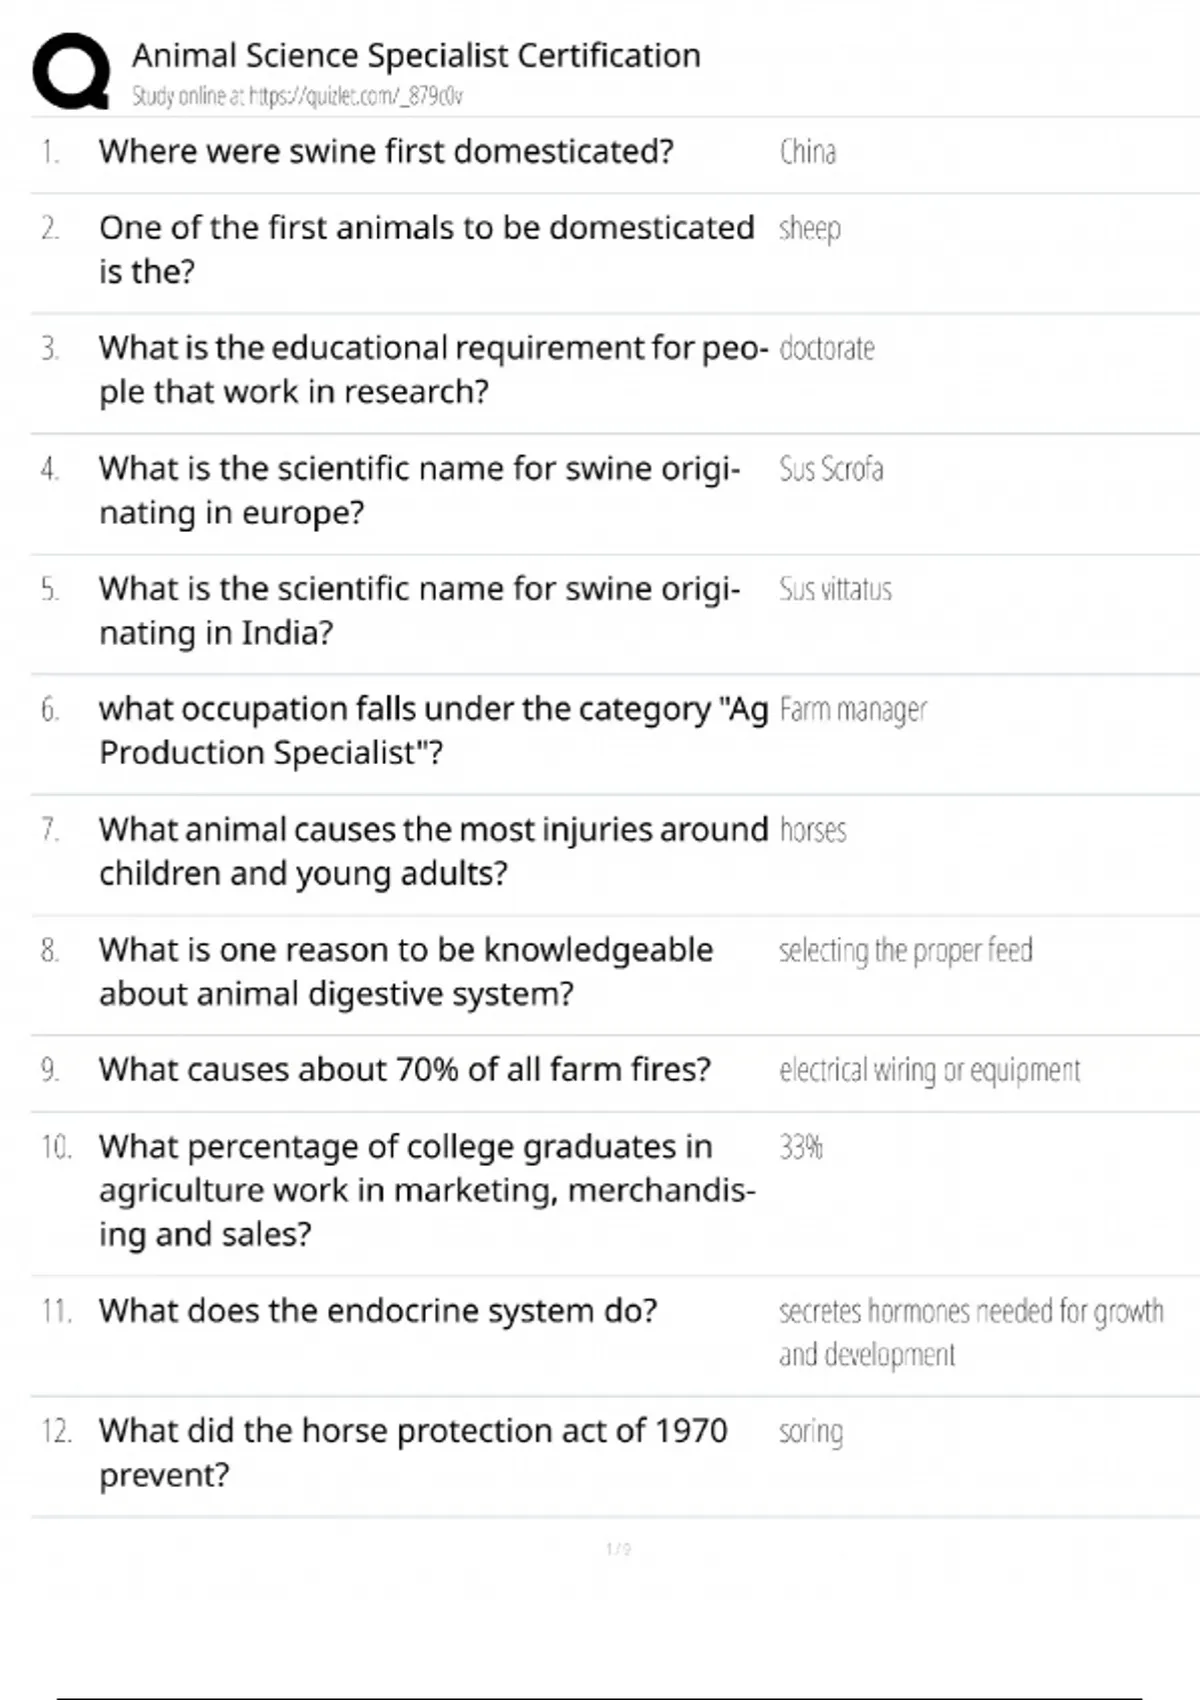The image size is (1200, 1700).
Task: Click the page number indicator at bottom
Action: (x=618, y=1549)
